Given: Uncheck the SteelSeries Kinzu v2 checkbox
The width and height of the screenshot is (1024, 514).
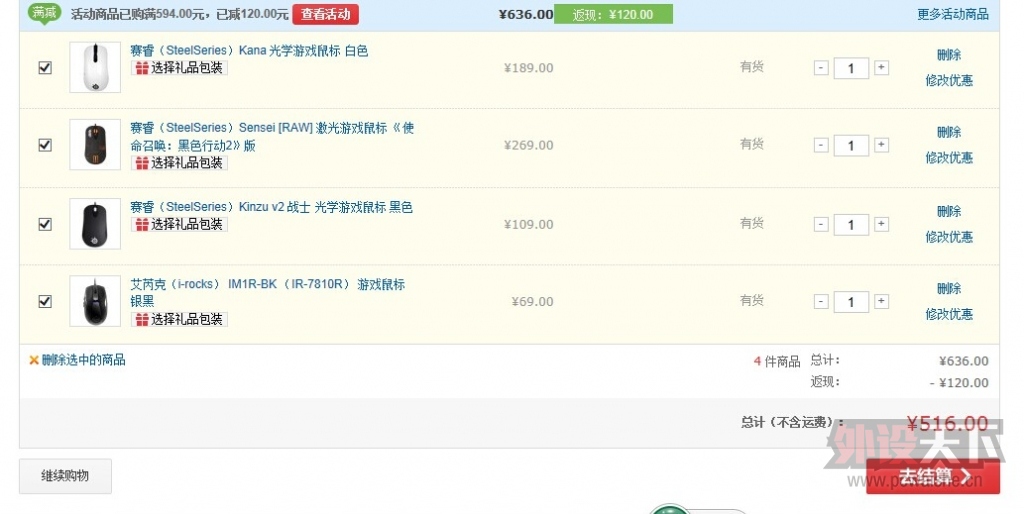Looking at the screenshot, I should click(x=45, y=224).
